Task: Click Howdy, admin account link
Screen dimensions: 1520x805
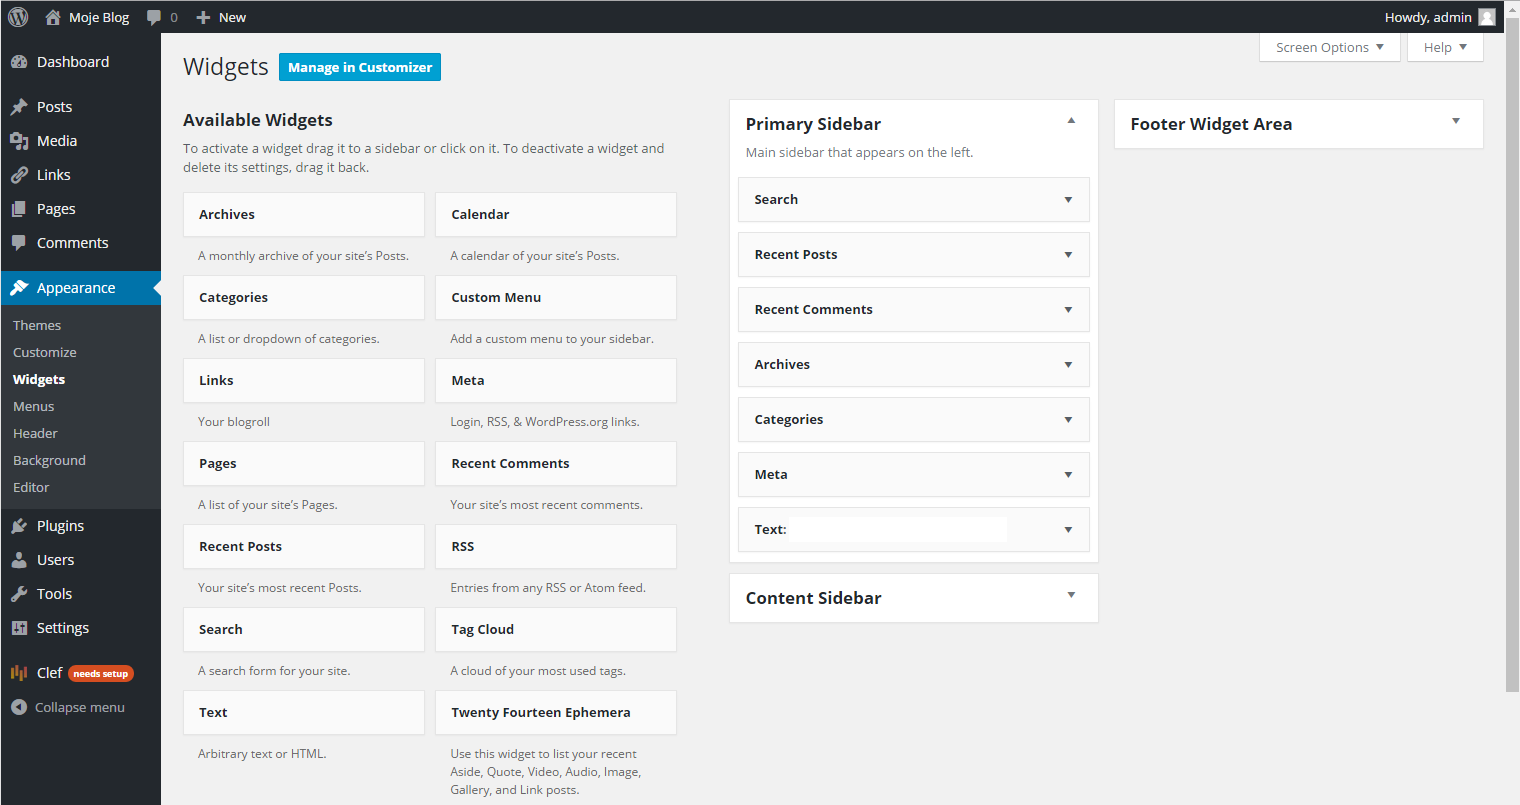Action: 1428,17
